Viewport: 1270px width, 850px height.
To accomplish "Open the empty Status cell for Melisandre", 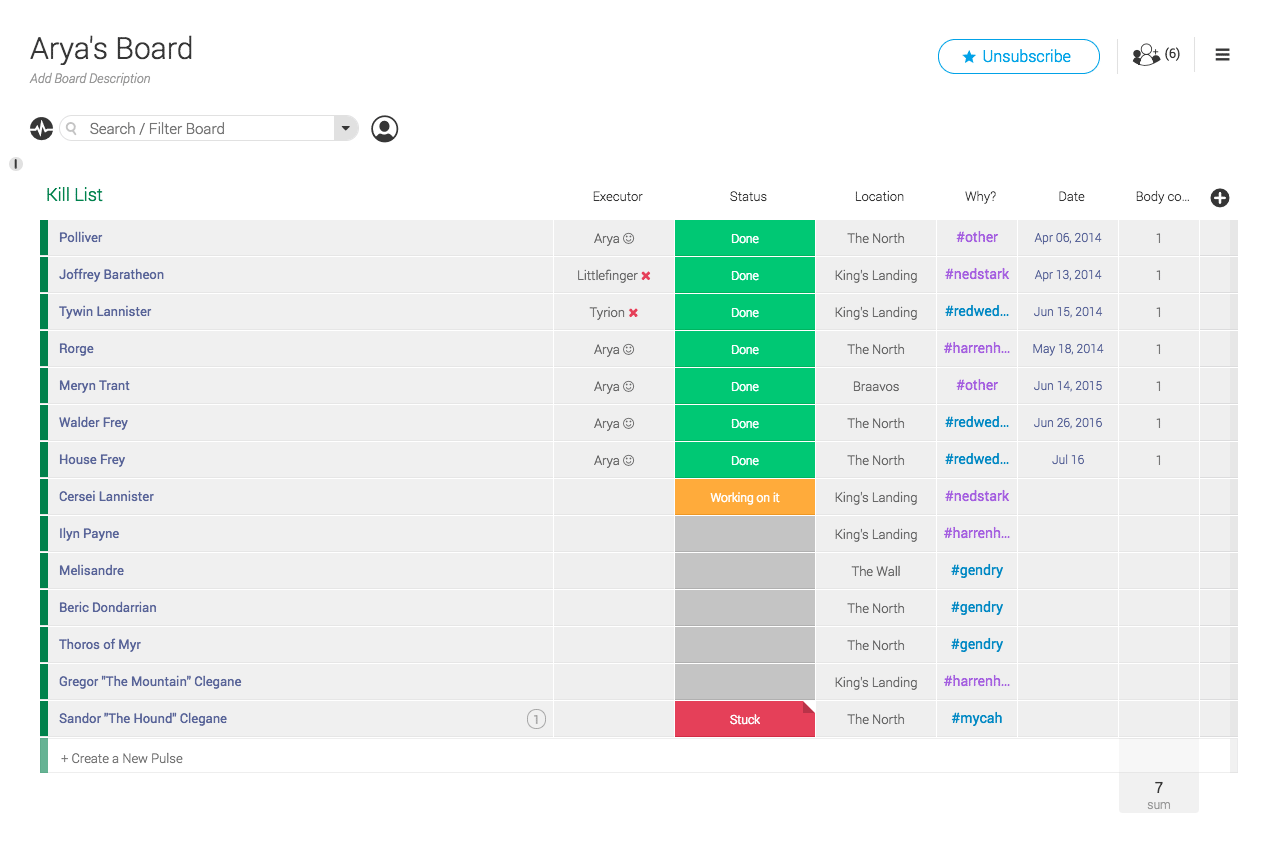I will pyautogui.click(x=745, y=571).
